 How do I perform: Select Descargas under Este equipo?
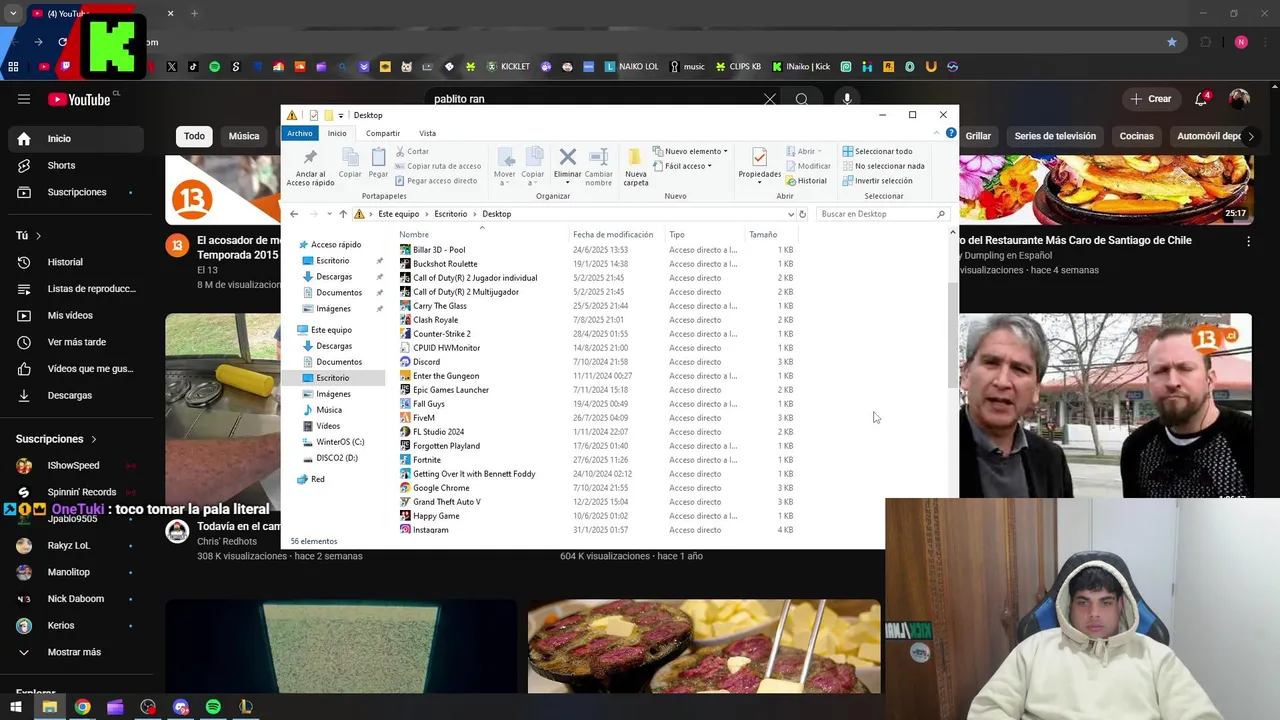(334, 346)
